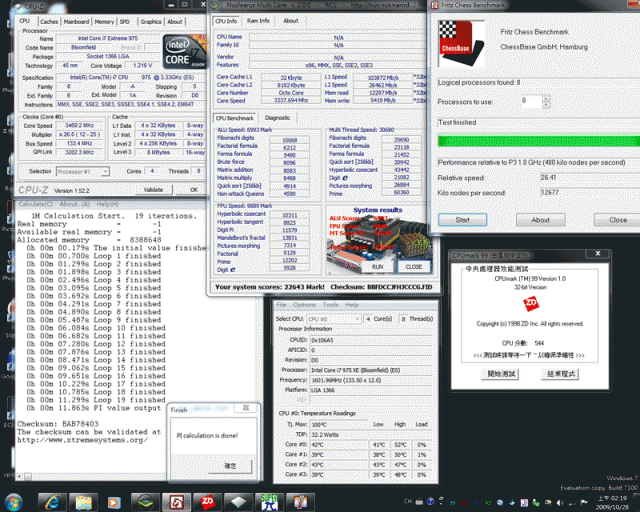
Task: Open the Windows Start menu orb
Action: point(12,500)
